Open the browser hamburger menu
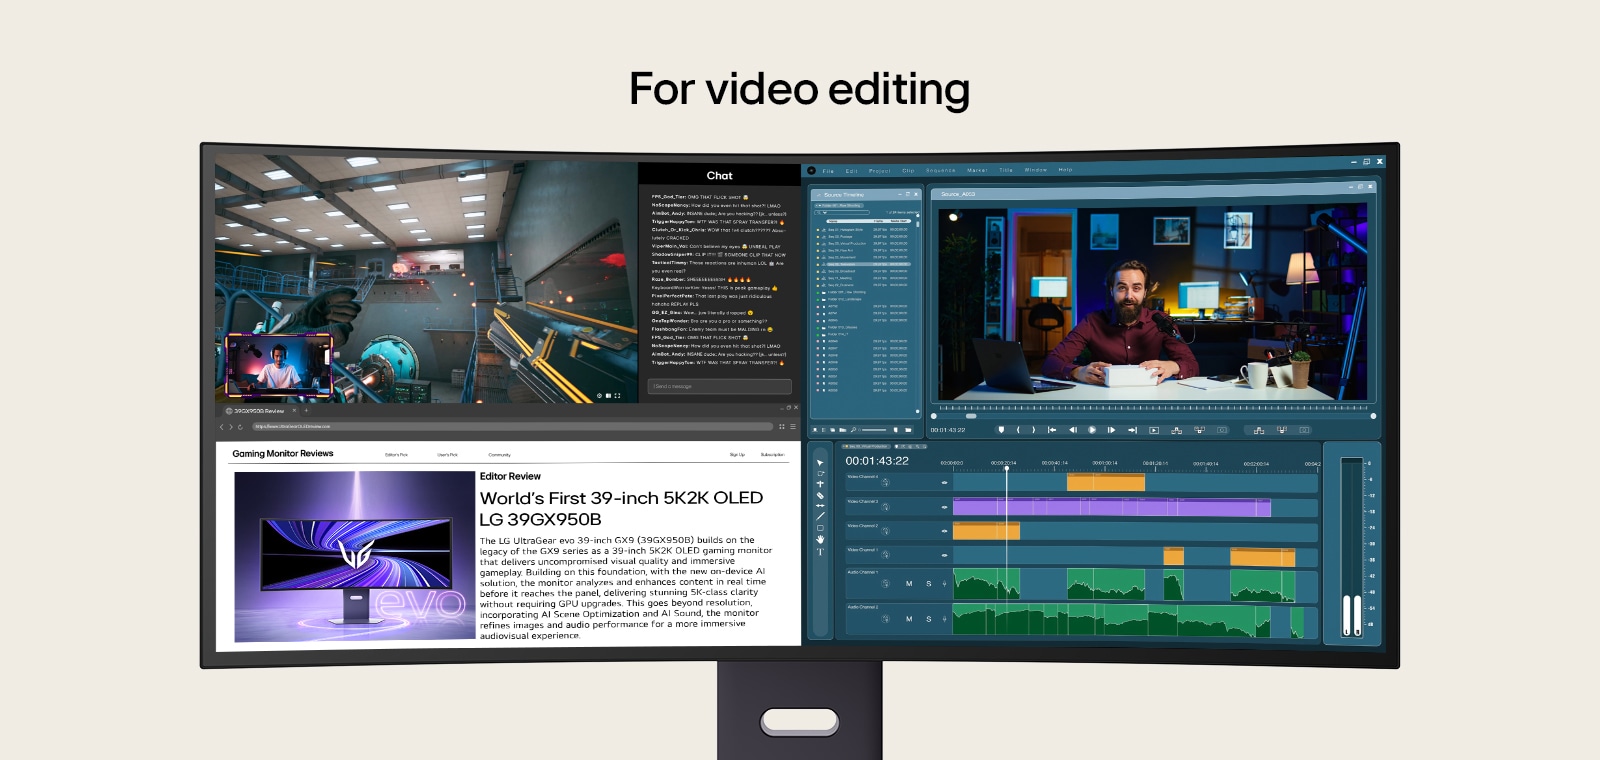This screenshot has height=760, width=1600. click(x=793, y=427)
